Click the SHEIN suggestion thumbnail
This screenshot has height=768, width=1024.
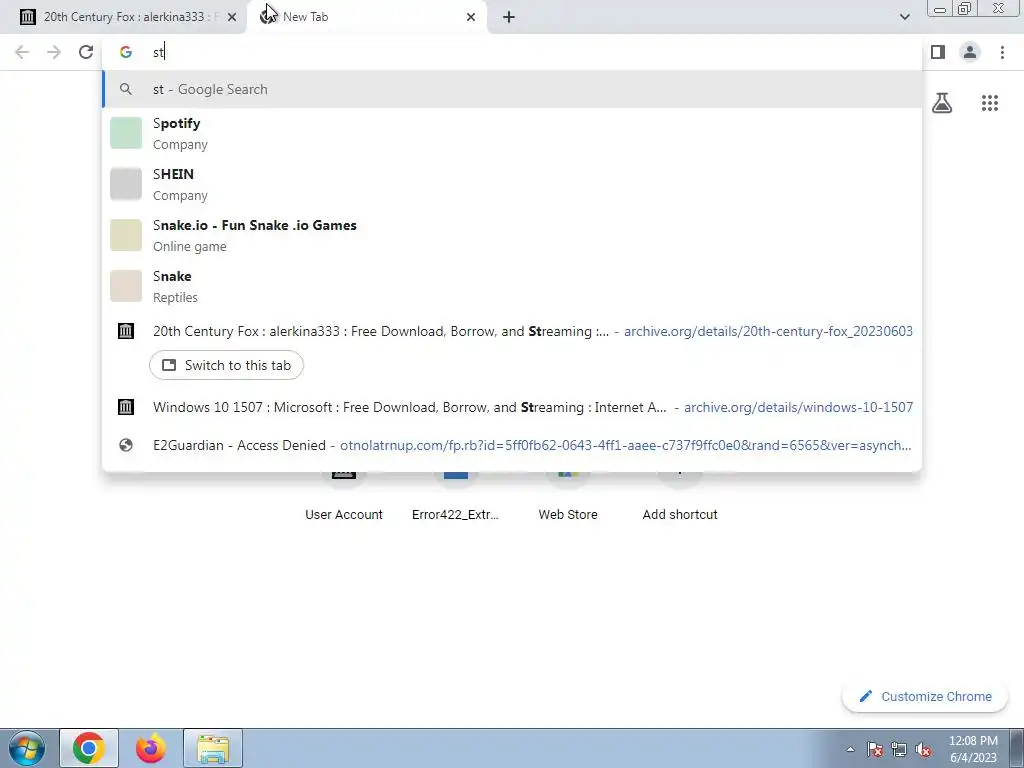pos(126,184)
